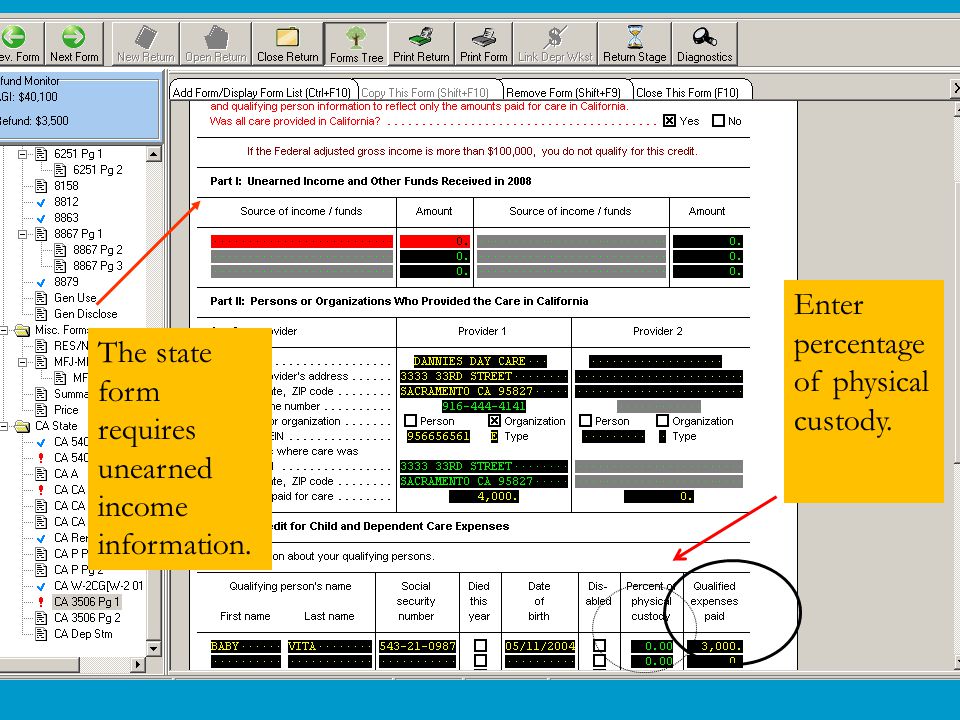
Task: Click the New Return toolbar icon
Action: point(146,44)
